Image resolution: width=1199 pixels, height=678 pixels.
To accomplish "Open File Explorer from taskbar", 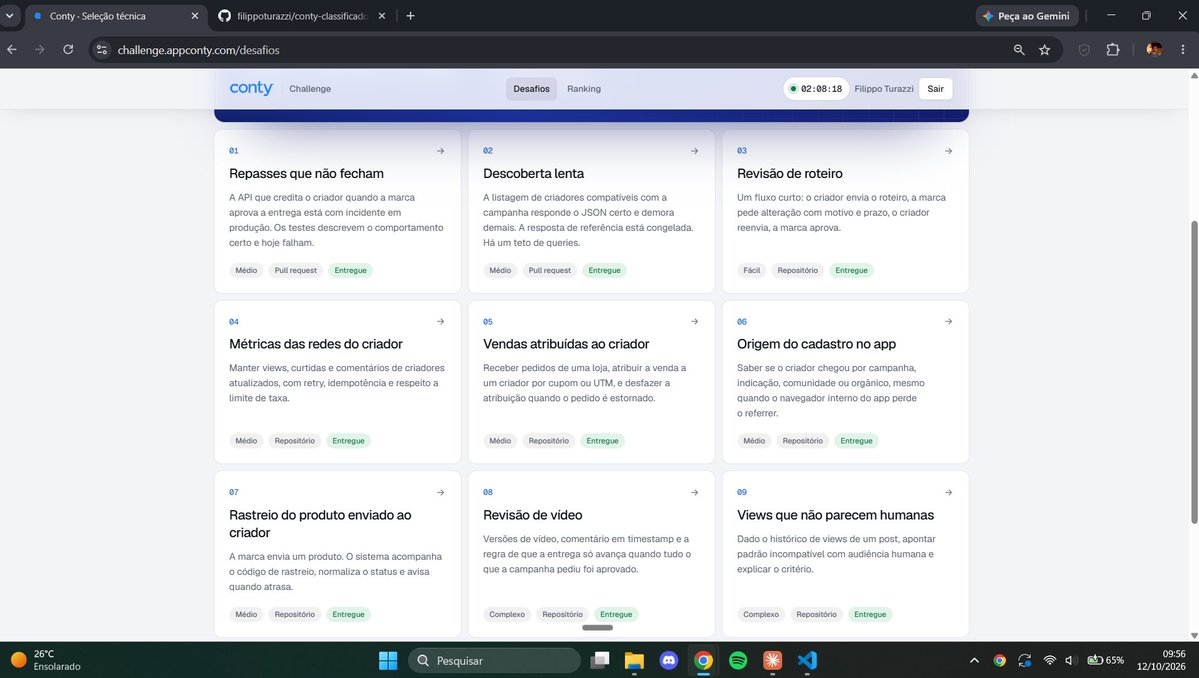I will point(634,660).
